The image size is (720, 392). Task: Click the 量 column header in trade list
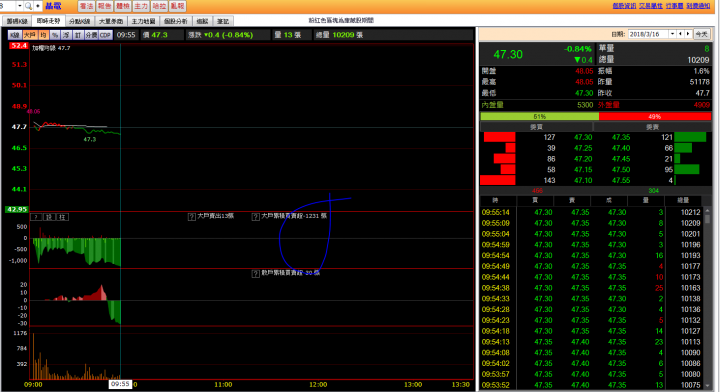(x=646, y=200)
